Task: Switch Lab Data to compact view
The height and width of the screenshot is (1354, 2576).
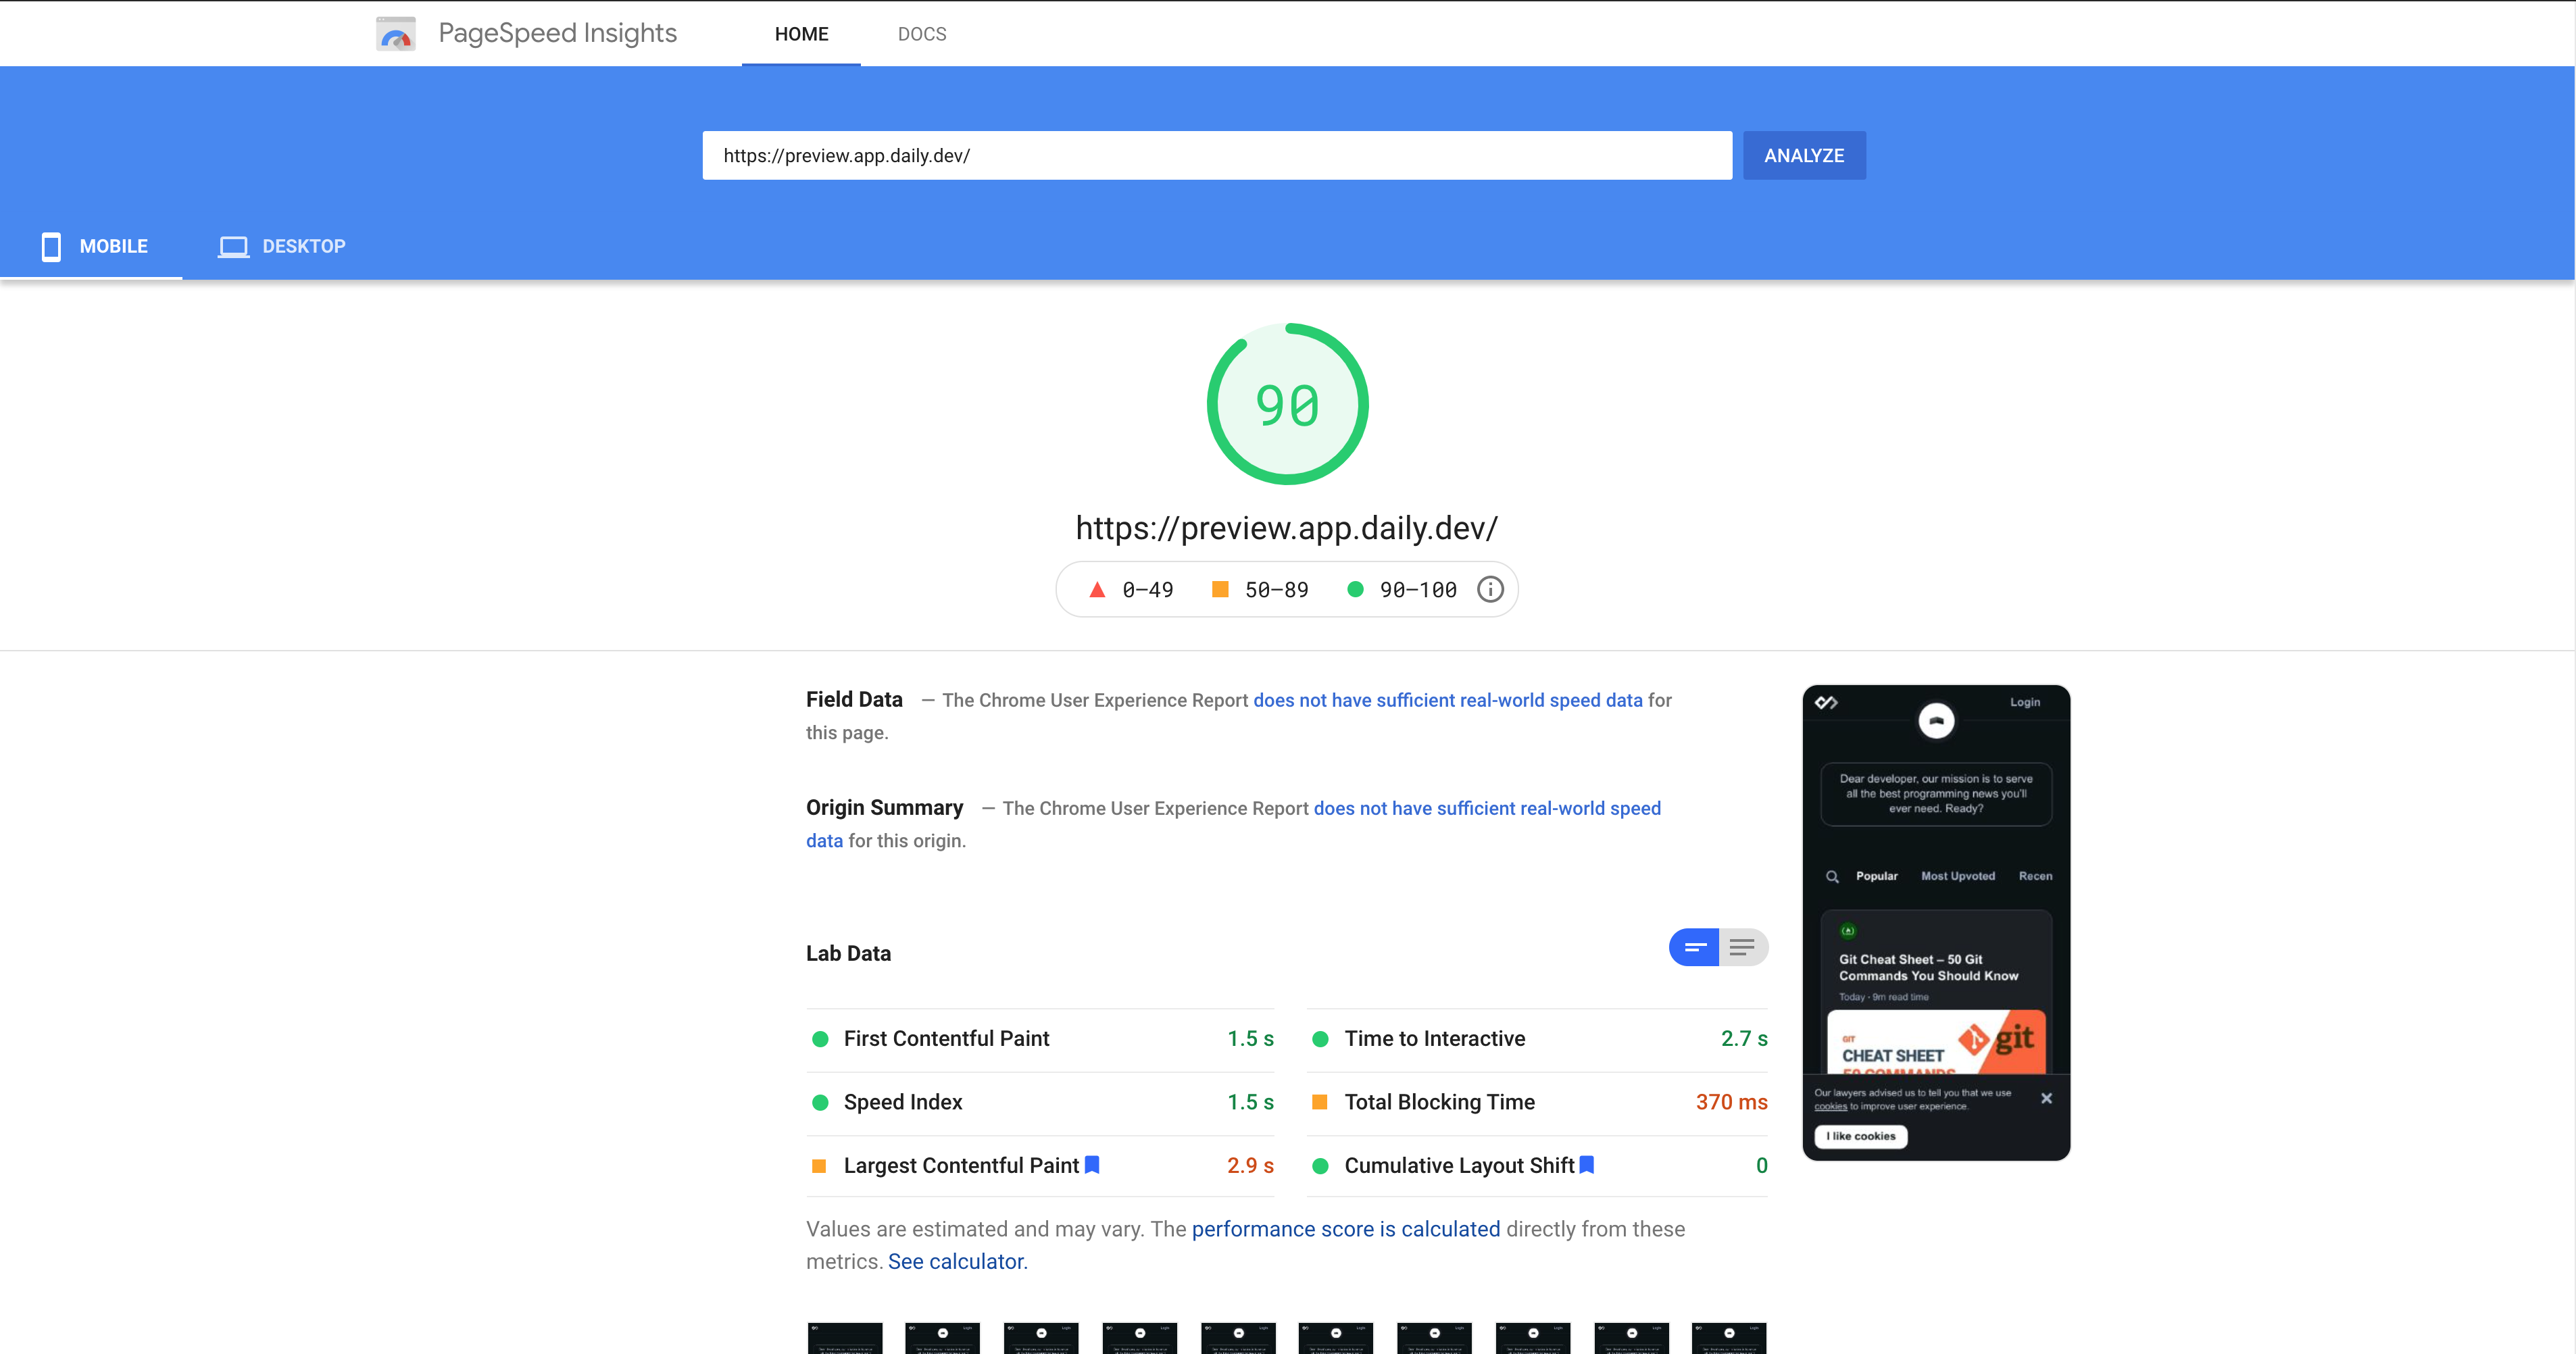Action: tap(1695, 947)
